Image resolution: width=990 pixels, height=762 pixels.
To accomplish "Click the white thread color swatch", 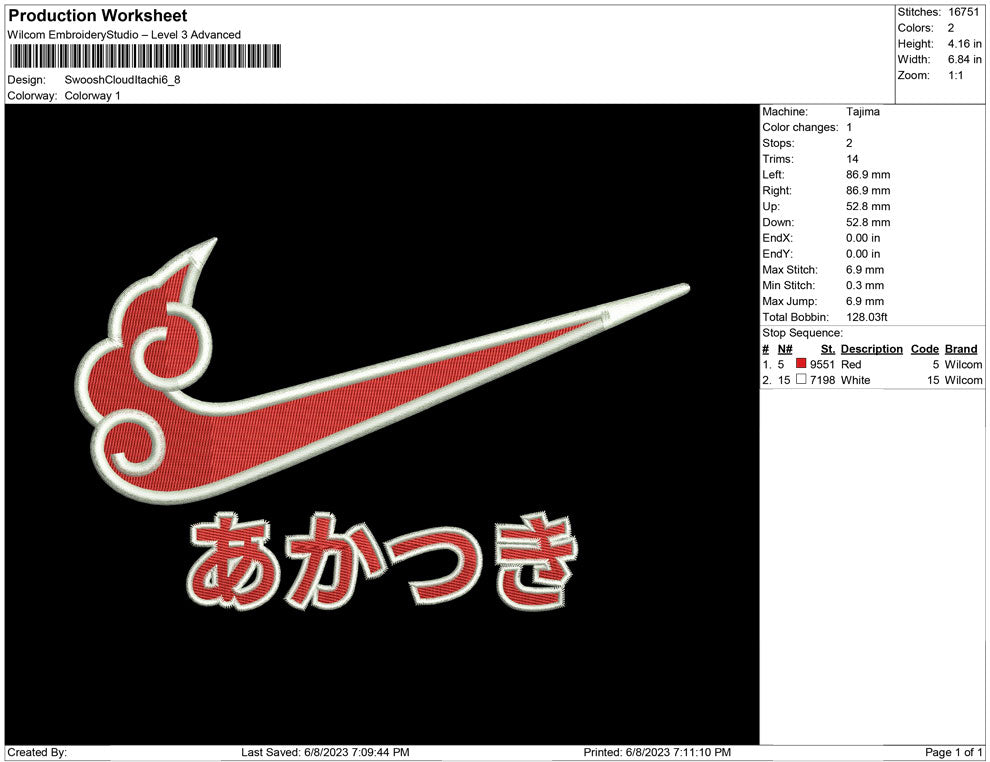I will (x=801, y=381).
